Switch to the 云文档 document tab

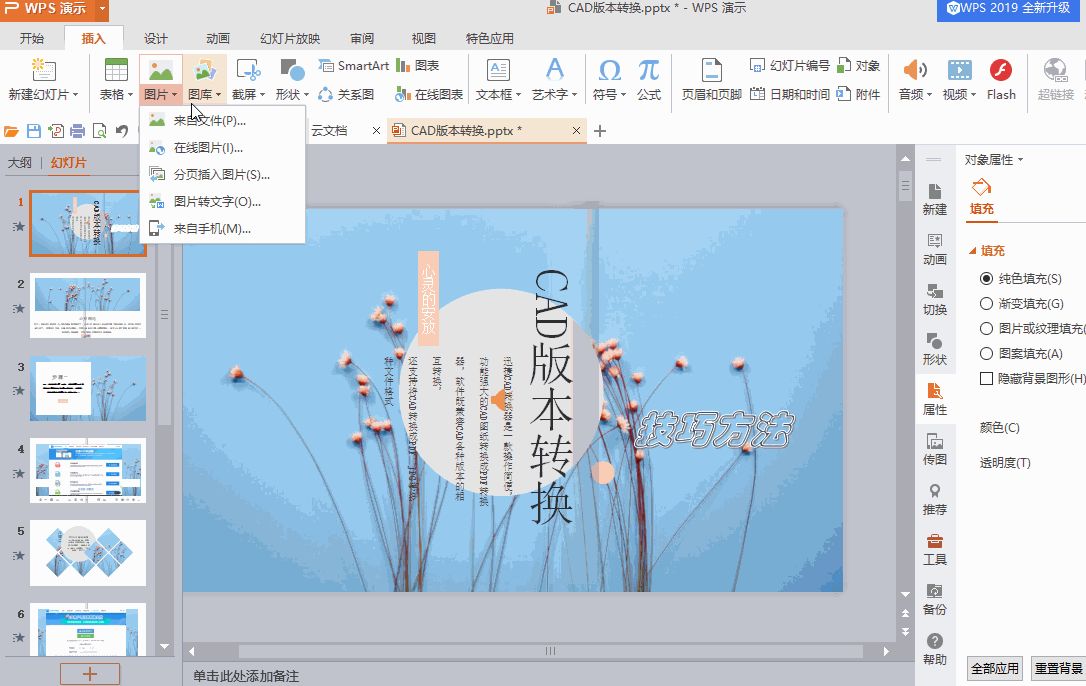click(x=329, y=130)
